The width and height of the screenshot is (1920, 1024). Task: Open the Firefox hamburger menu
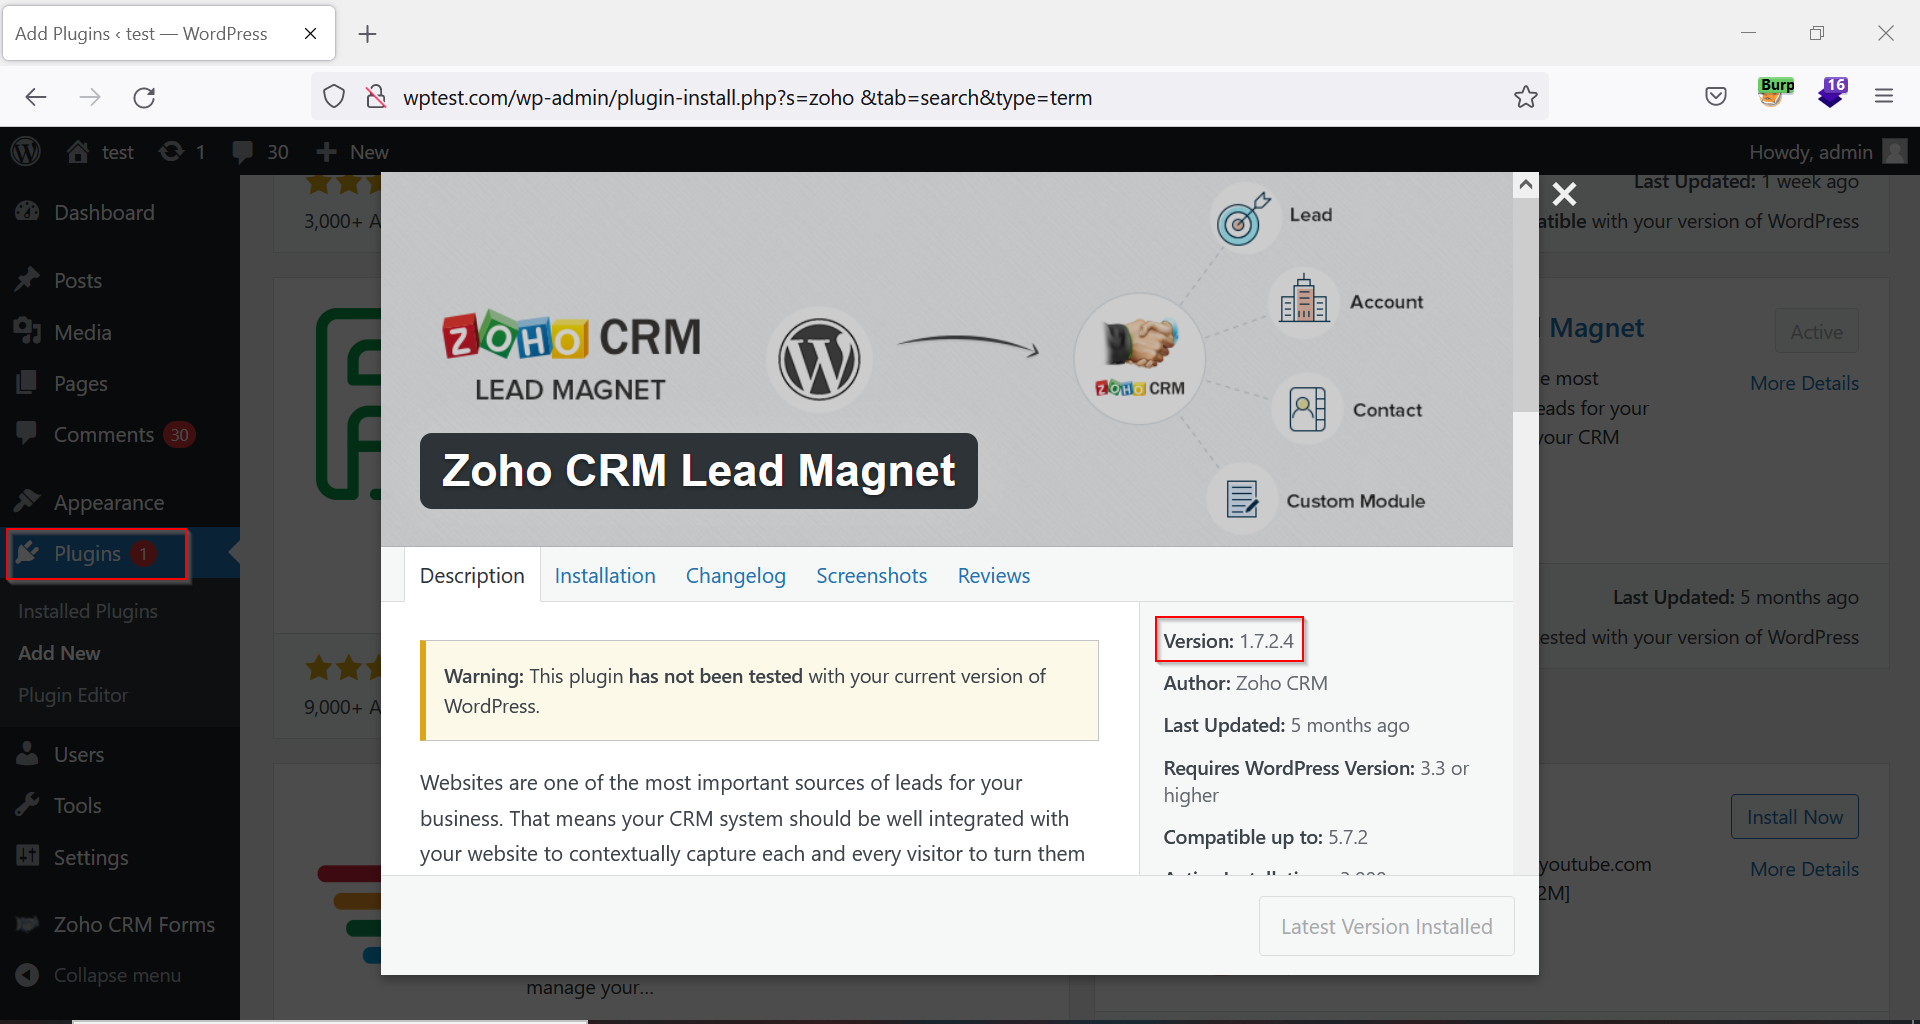pos(1884,96)
